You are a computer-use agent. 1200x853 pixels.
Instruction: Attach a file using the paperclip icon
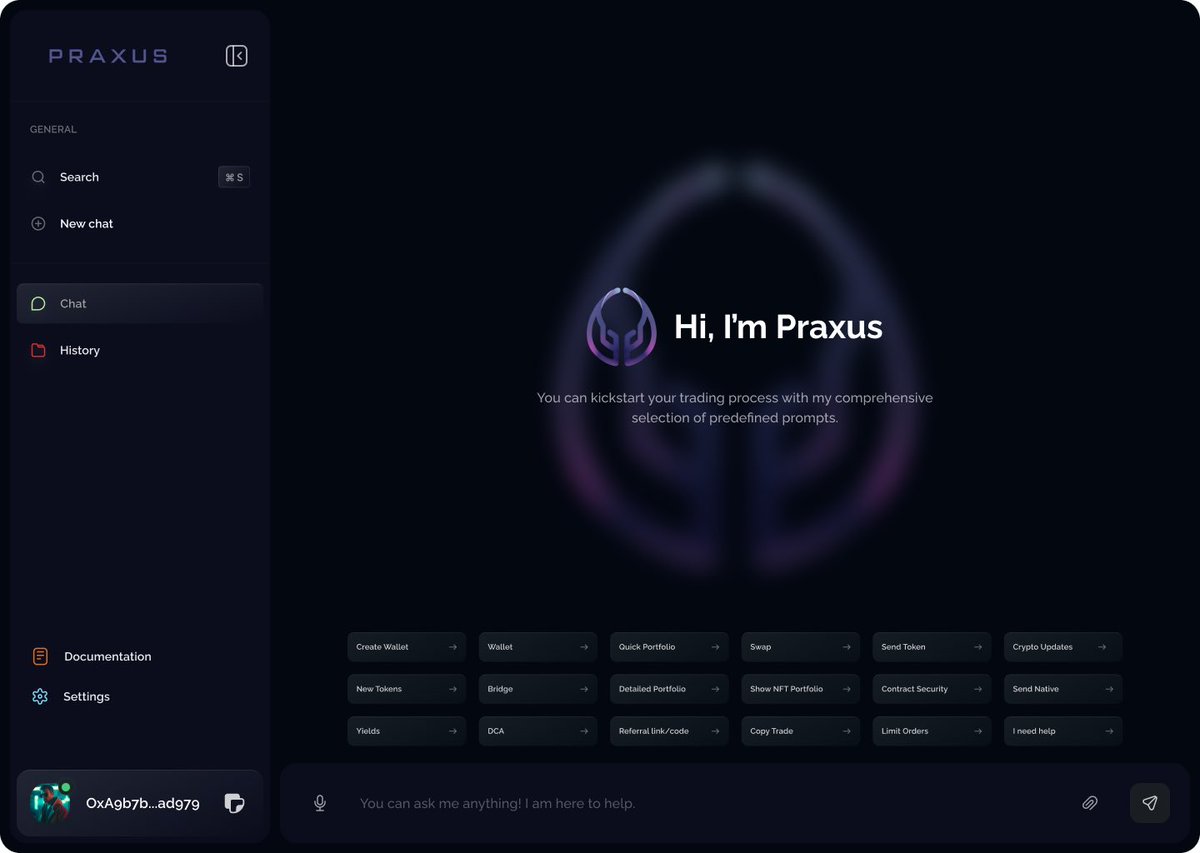1090,803
